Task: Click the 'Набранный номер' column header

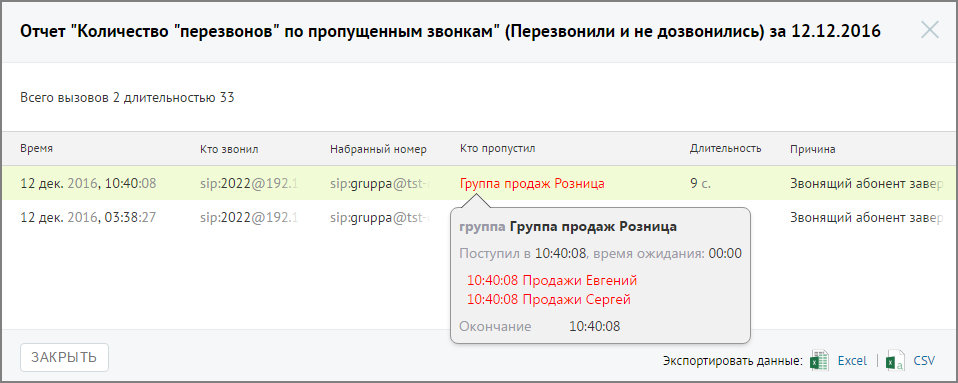Action: pyautogui.click(x=378, y=148)
